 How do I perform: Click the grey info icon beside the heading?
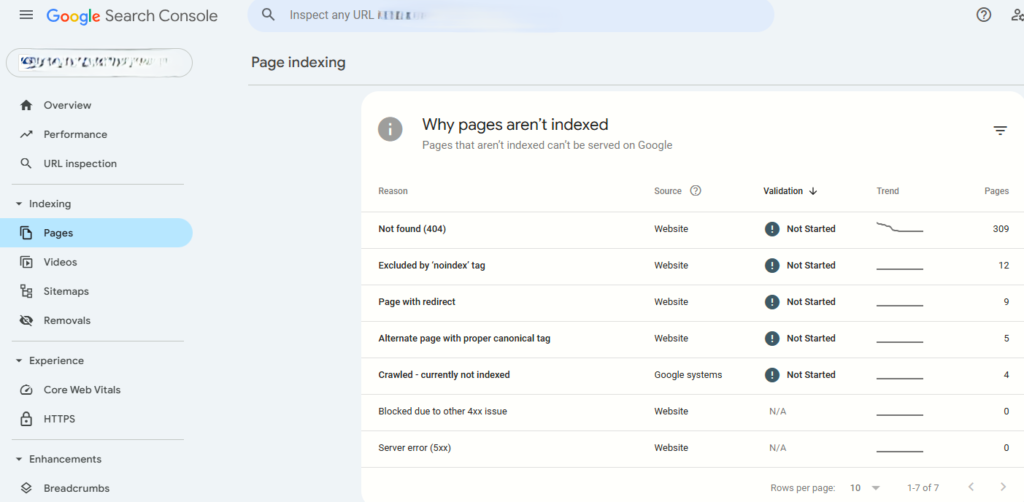click(390, 129)
